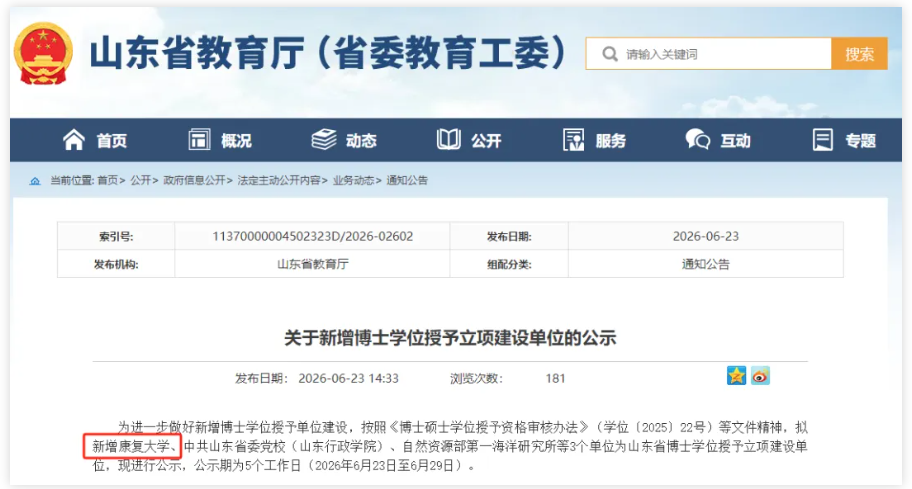
Task: Click the 浏览次数 label
Action: tap(476, 379)
